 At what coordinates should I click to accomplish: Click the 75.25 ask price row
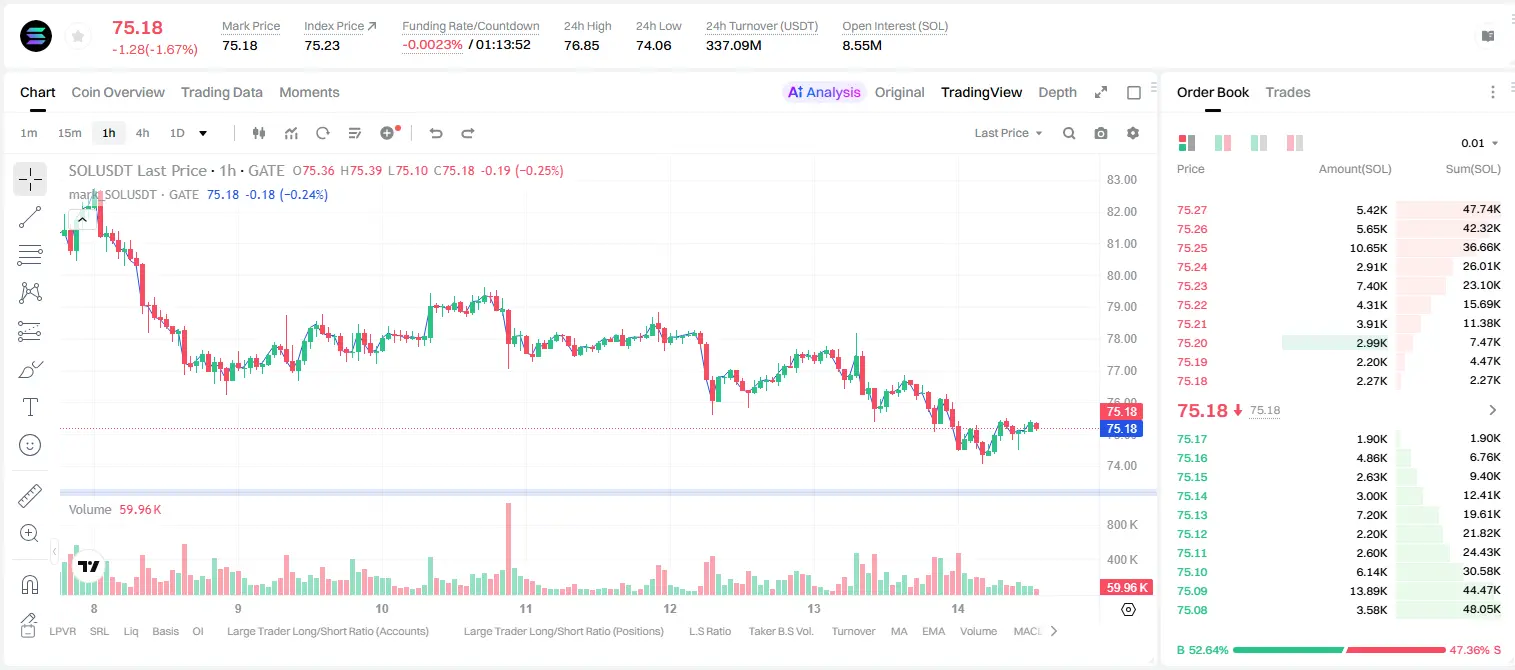coord(1338,248)
